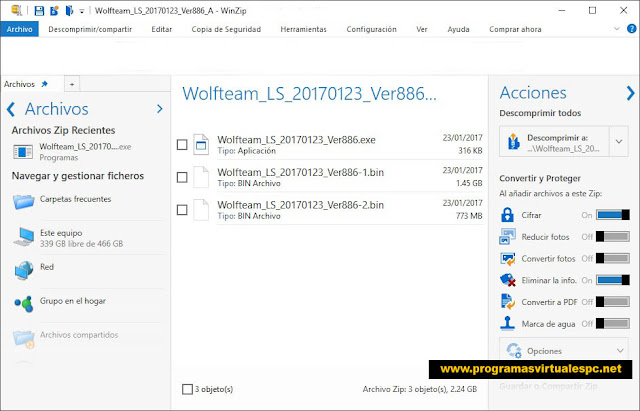Check the Ver886-1.bin file checkbox

182,177
